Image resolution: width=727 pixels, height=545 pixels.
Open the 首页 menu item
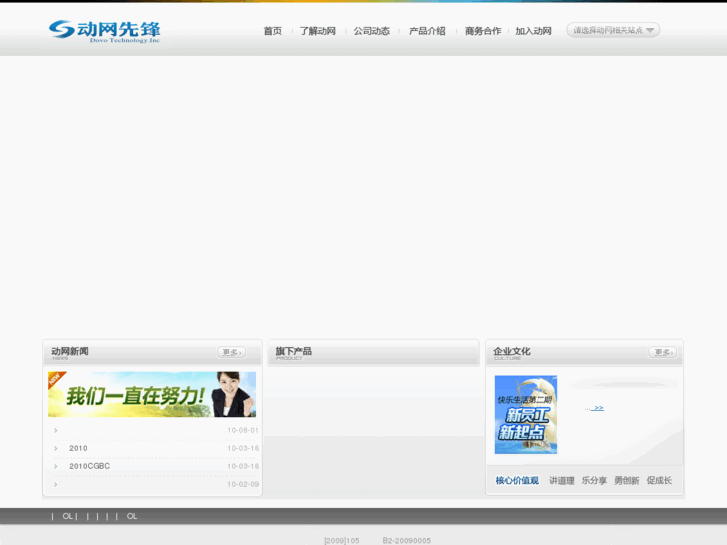coord(273,31)
